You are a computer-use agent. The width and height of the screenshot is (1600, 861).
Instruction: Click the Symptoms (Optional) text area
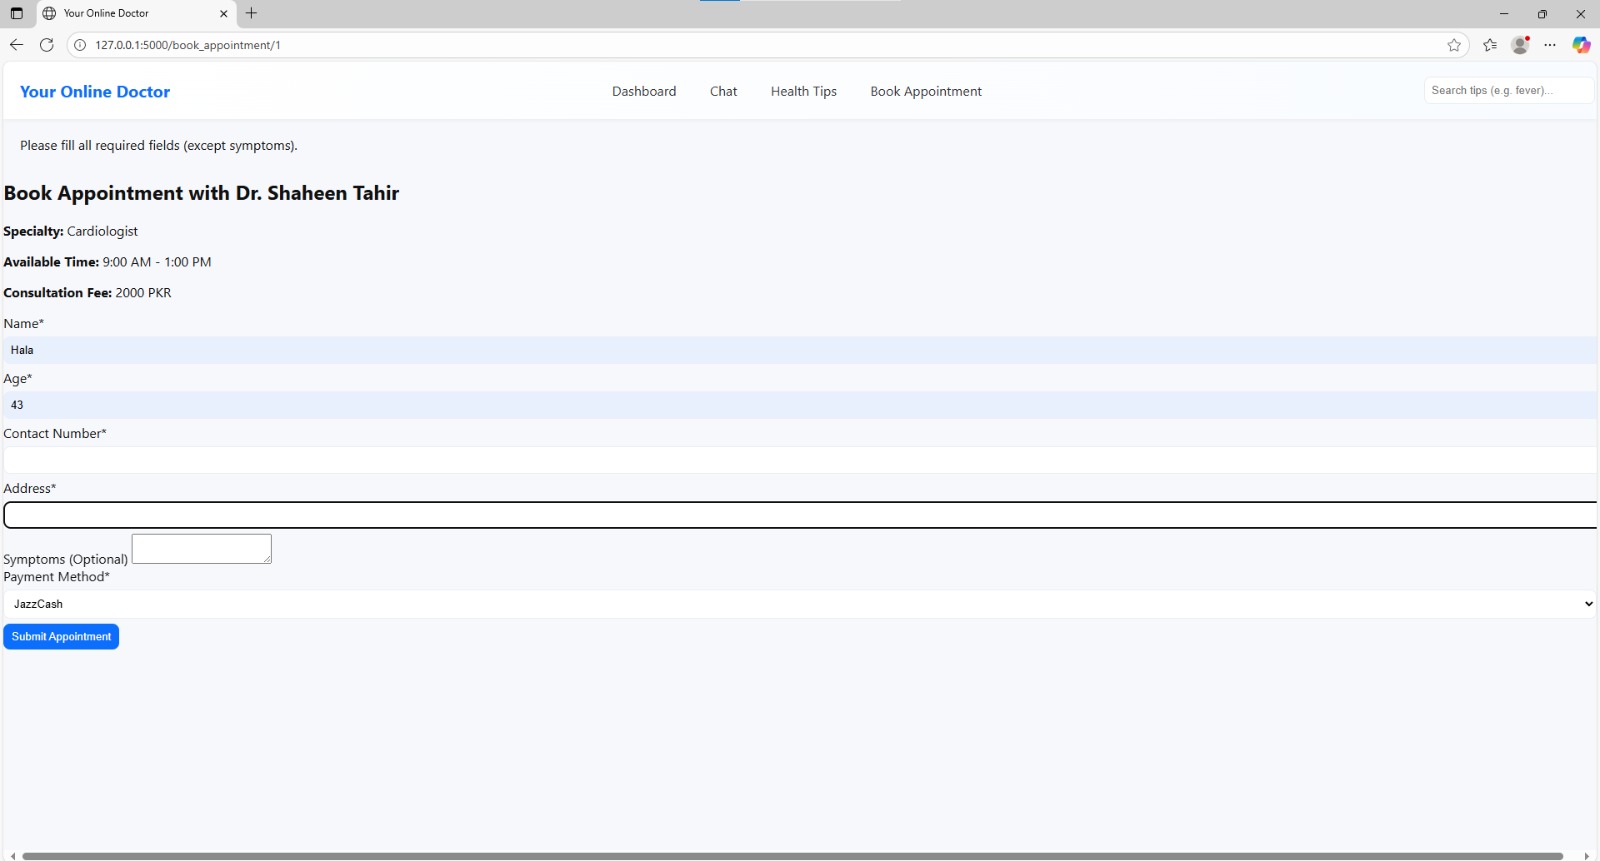[x=202, y=549]
